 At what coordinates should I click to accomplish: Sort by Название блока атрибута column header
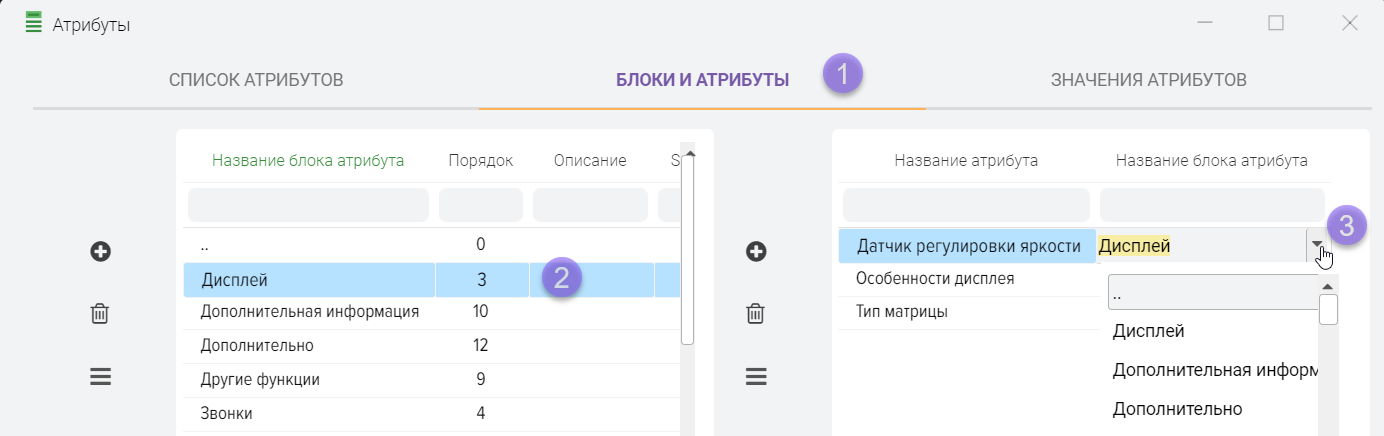coord(308,161)
